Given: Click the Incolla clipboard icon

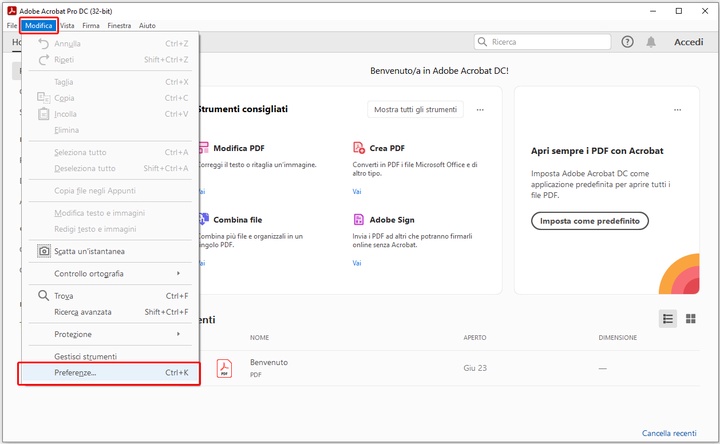Looking at the screenshot, I should click(43, 114).
